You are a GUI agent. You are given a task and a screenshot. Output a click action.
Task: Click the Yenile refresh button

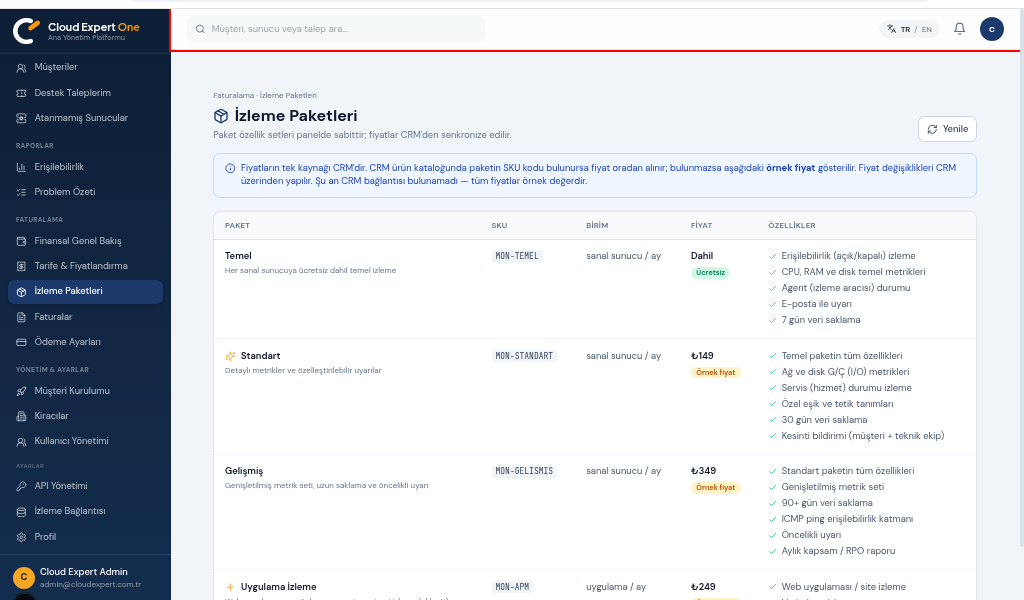tap(947, 129)
